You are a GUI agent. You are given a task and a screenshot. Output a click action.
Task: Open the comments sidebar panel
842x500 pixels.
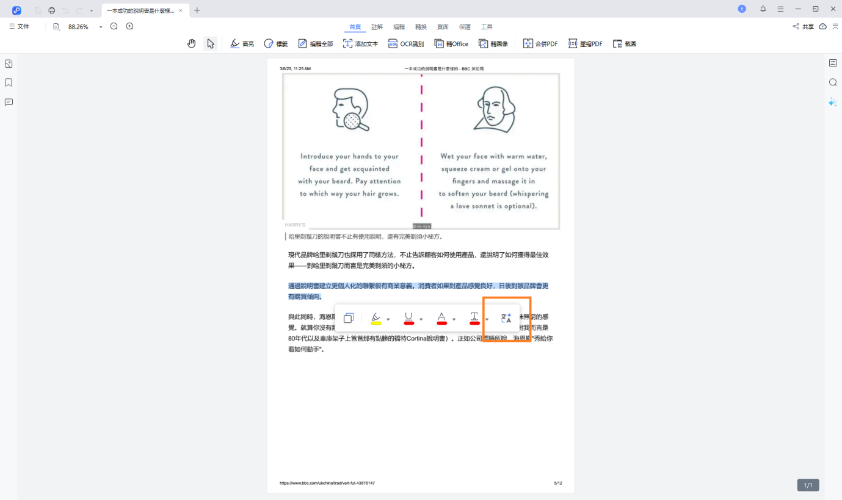pyautogui.click(x=9, y=102)
